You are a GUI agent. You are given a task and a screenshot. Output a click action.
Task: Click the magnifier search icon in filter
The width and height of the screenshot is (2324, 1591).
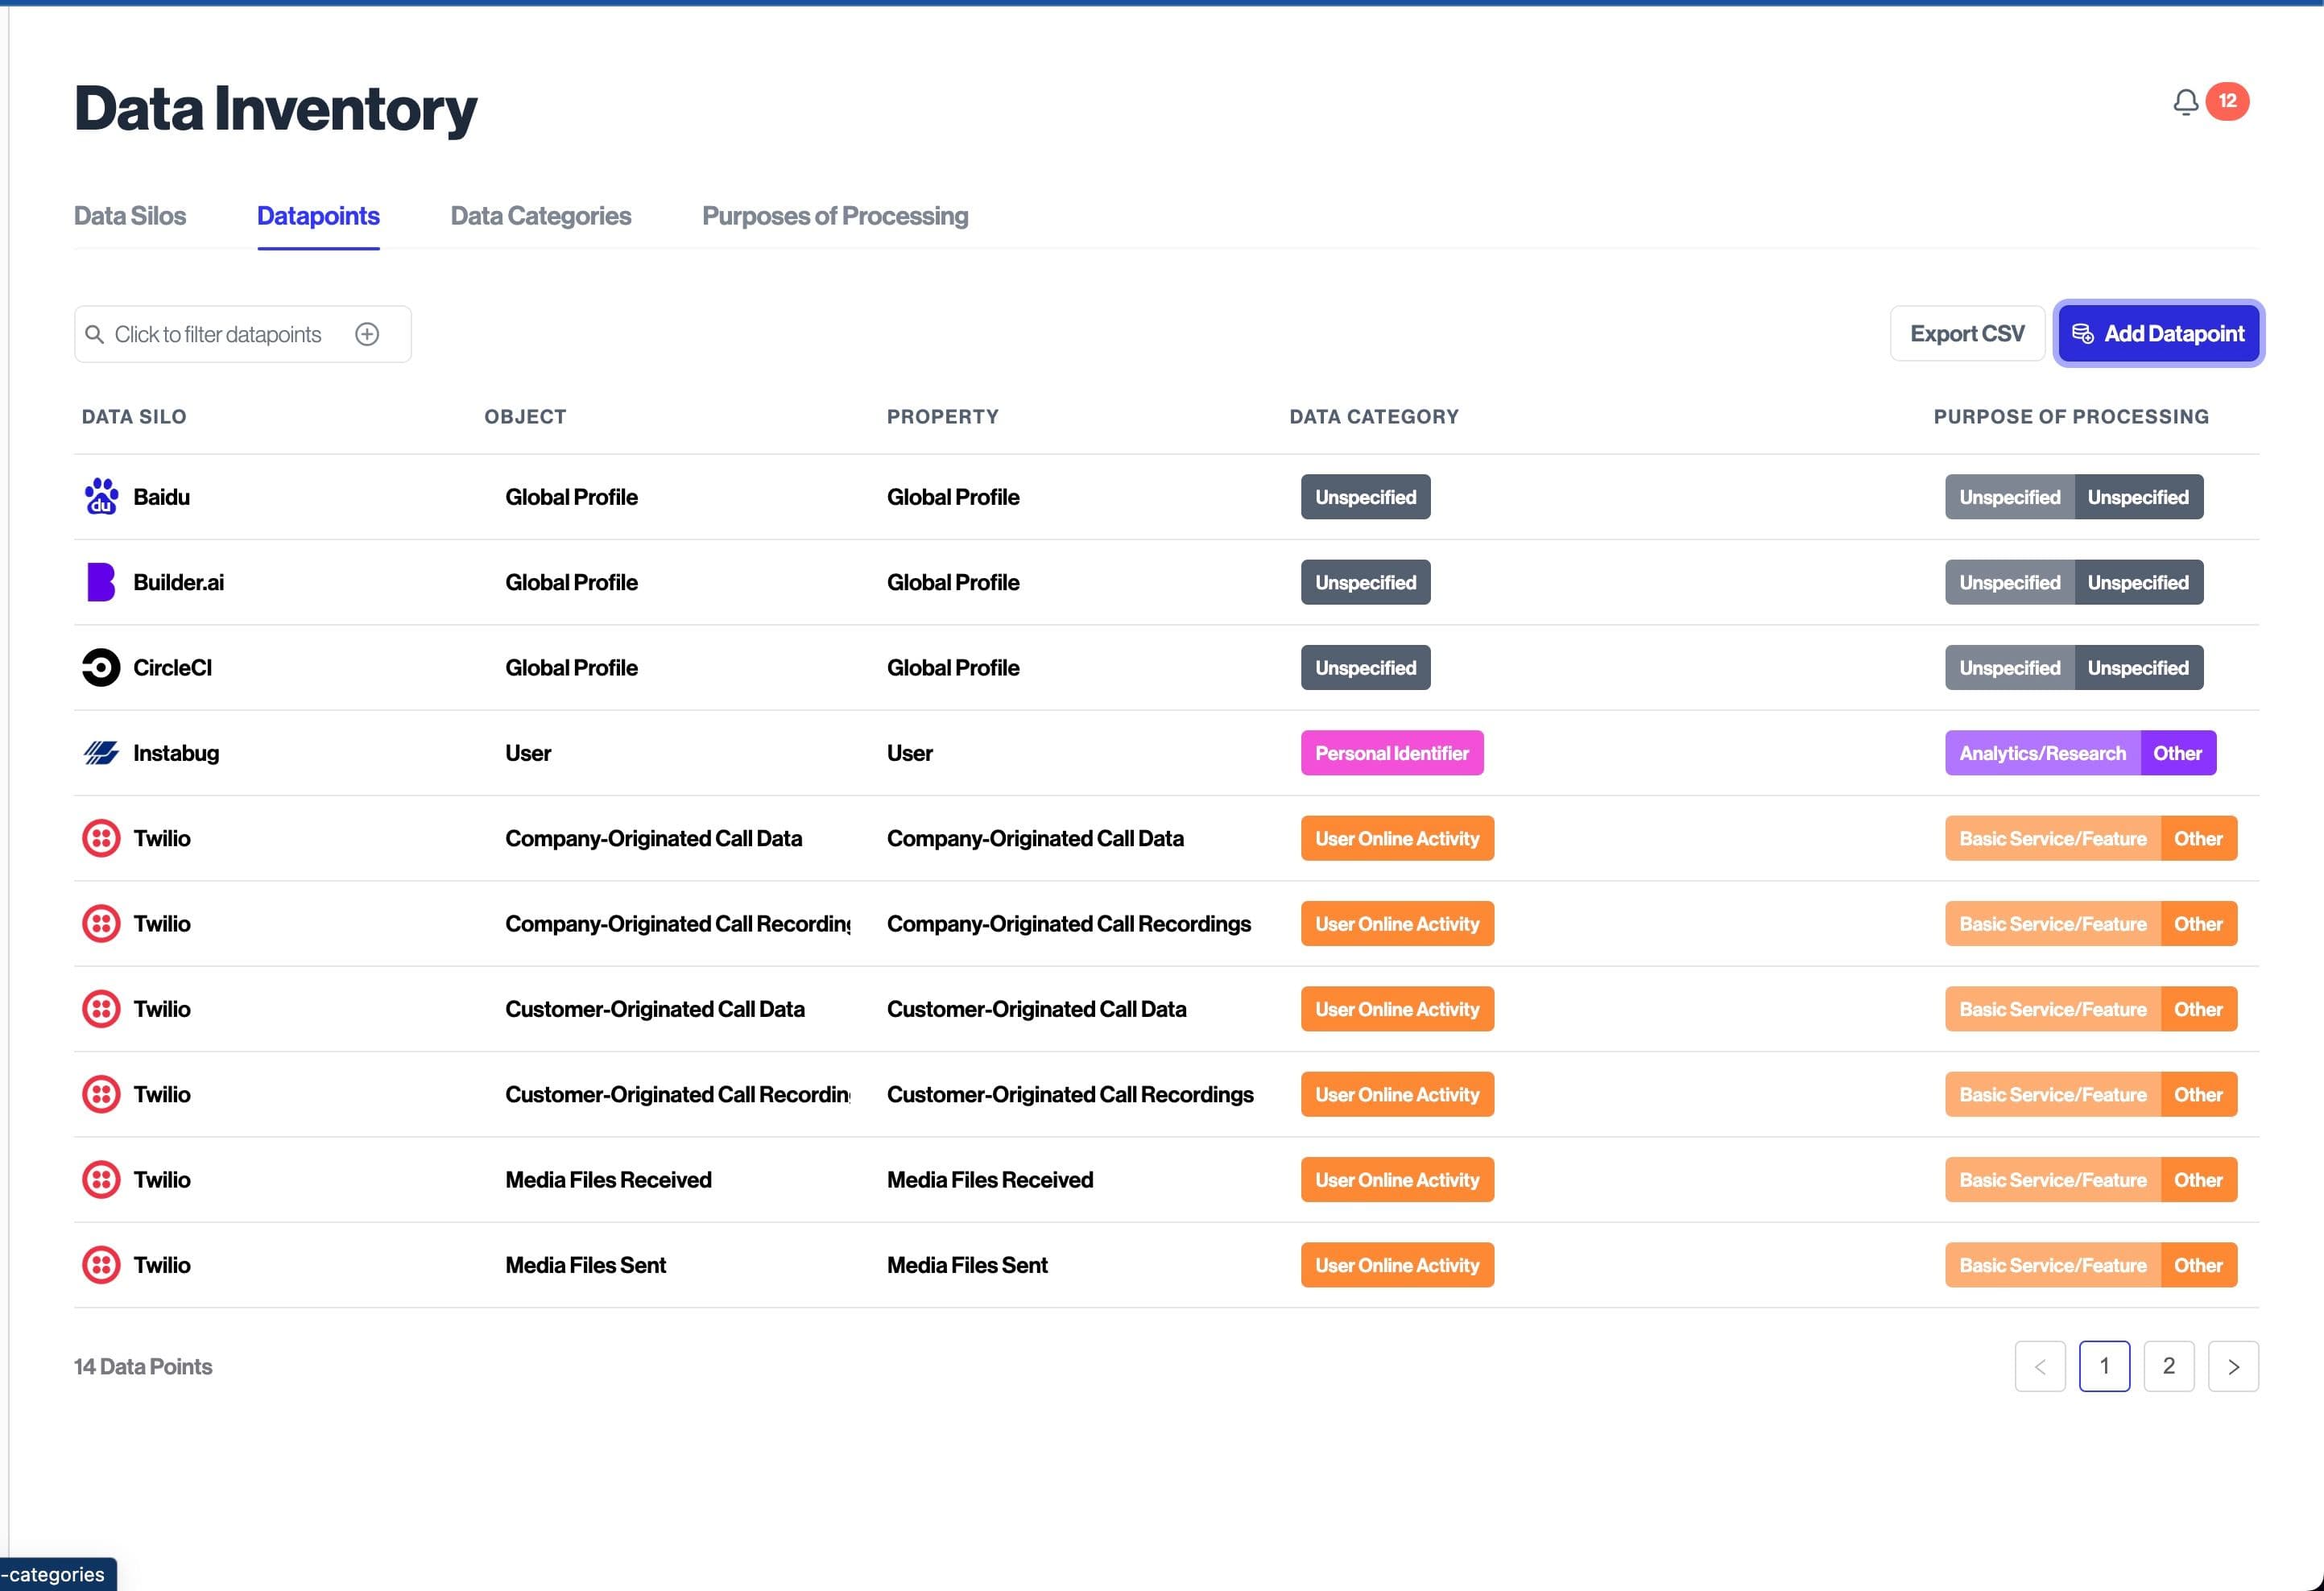(x=95, y=334)
